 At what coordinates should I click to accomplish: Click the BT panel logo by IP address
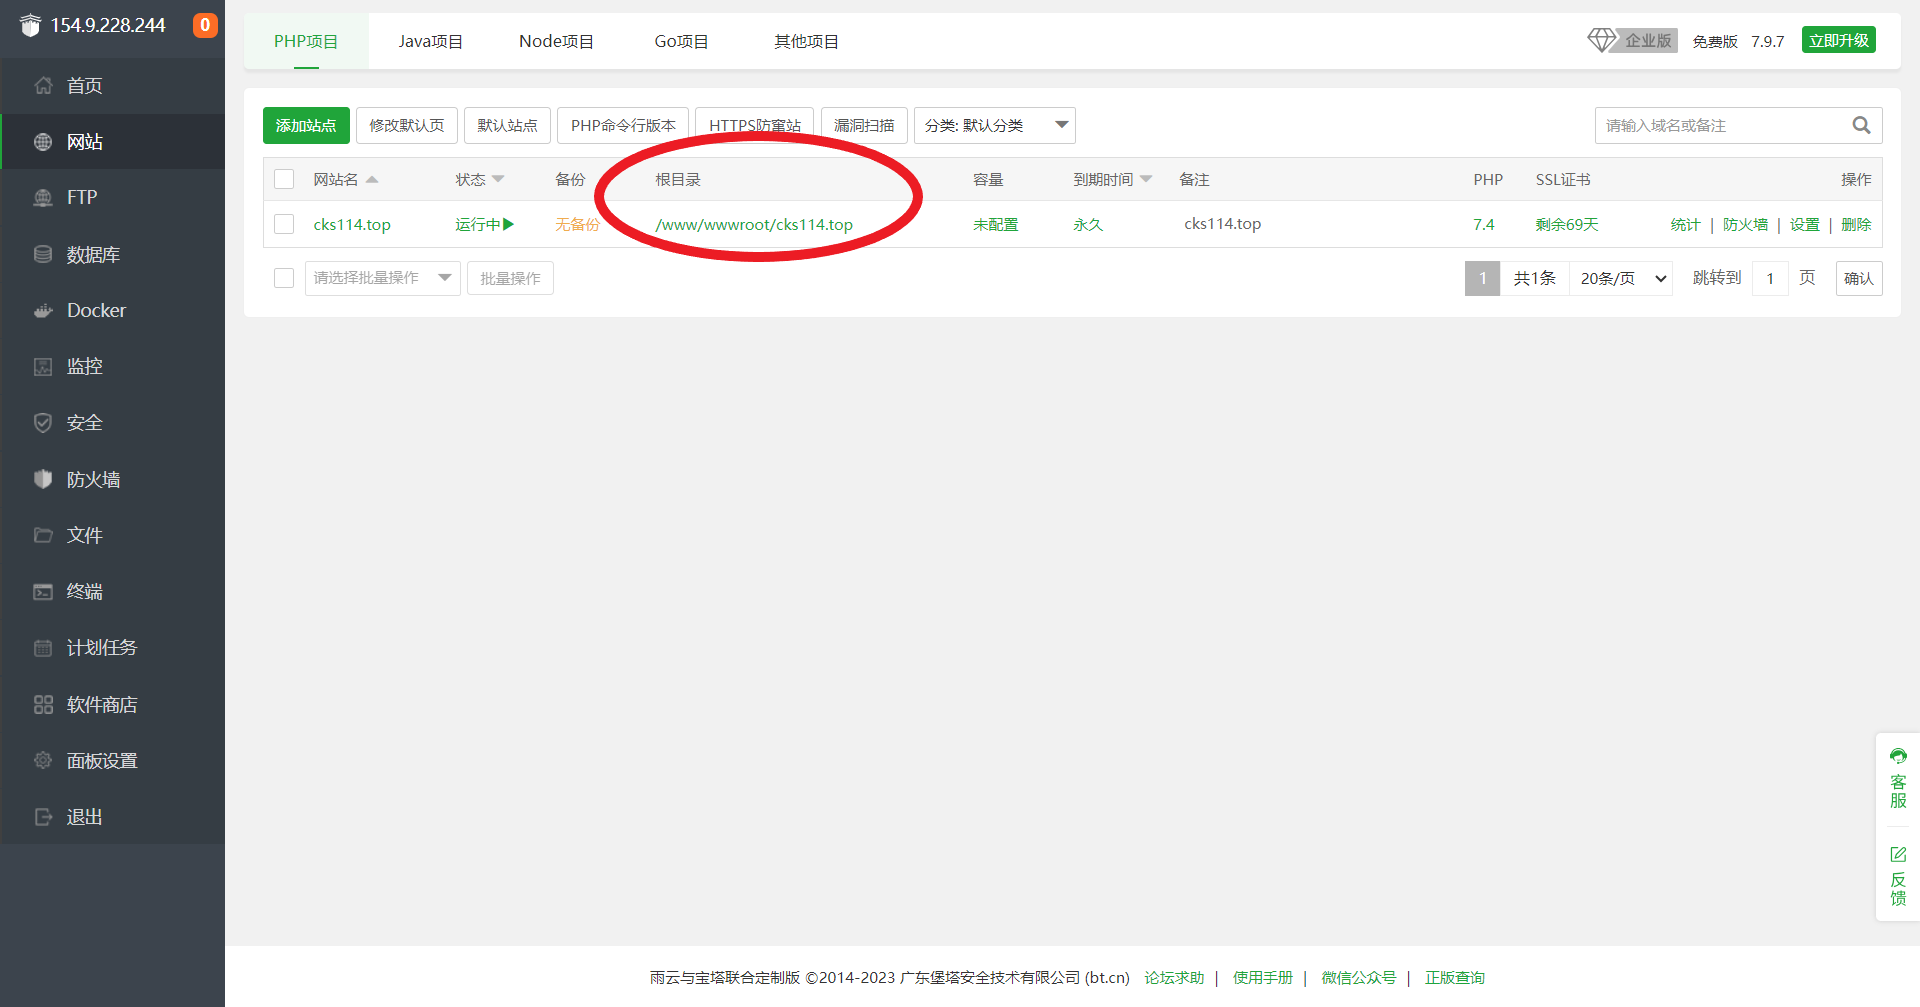(x=30, y=25)
